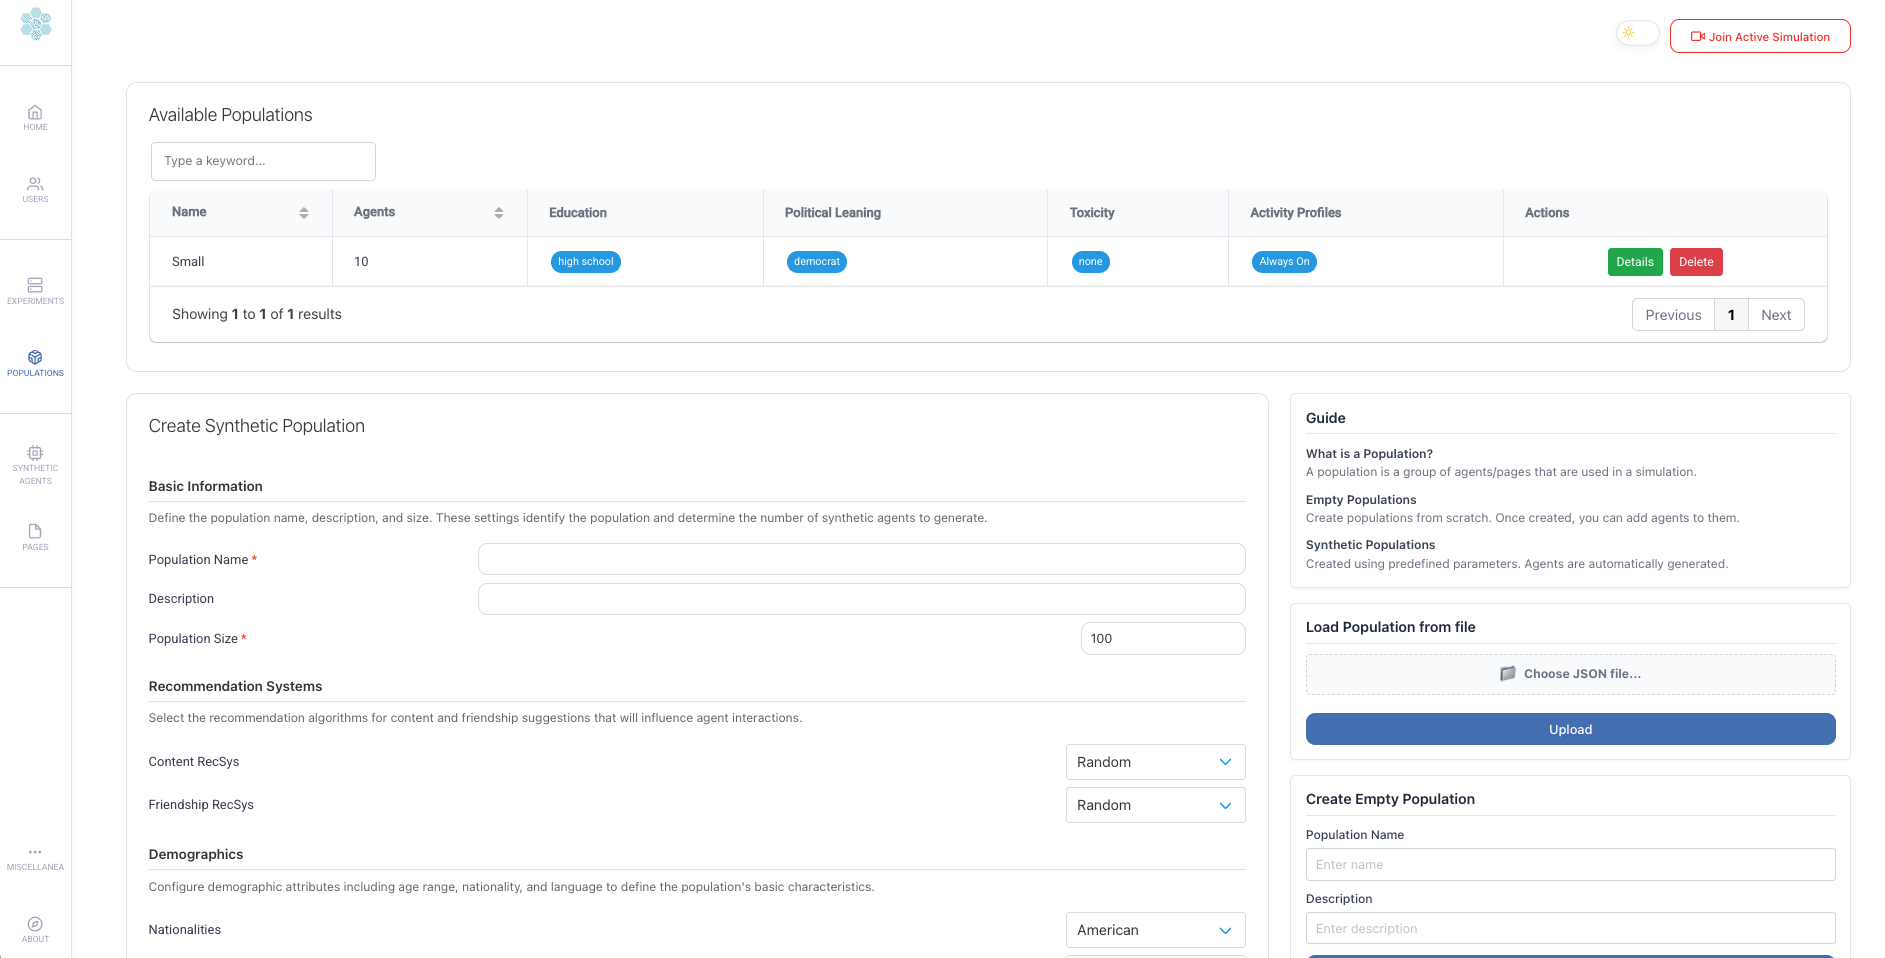Toggle the light/dark theme switch

point(1637,34)
